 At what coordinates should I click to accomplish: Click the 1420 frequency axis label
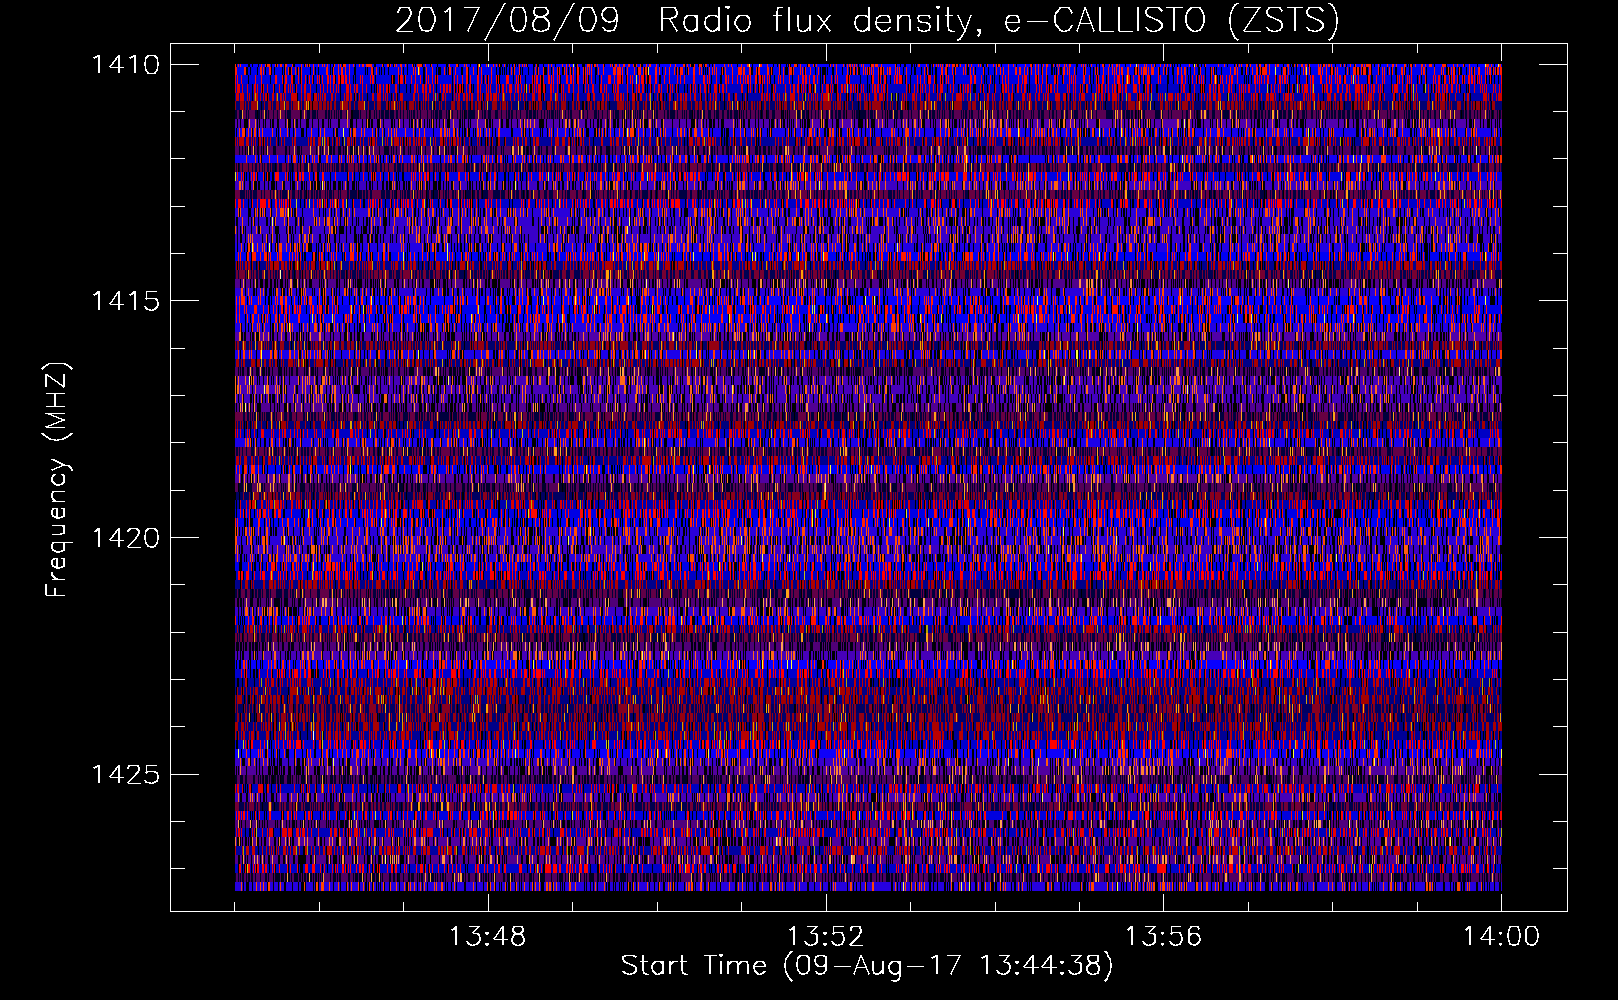point(125,538)
